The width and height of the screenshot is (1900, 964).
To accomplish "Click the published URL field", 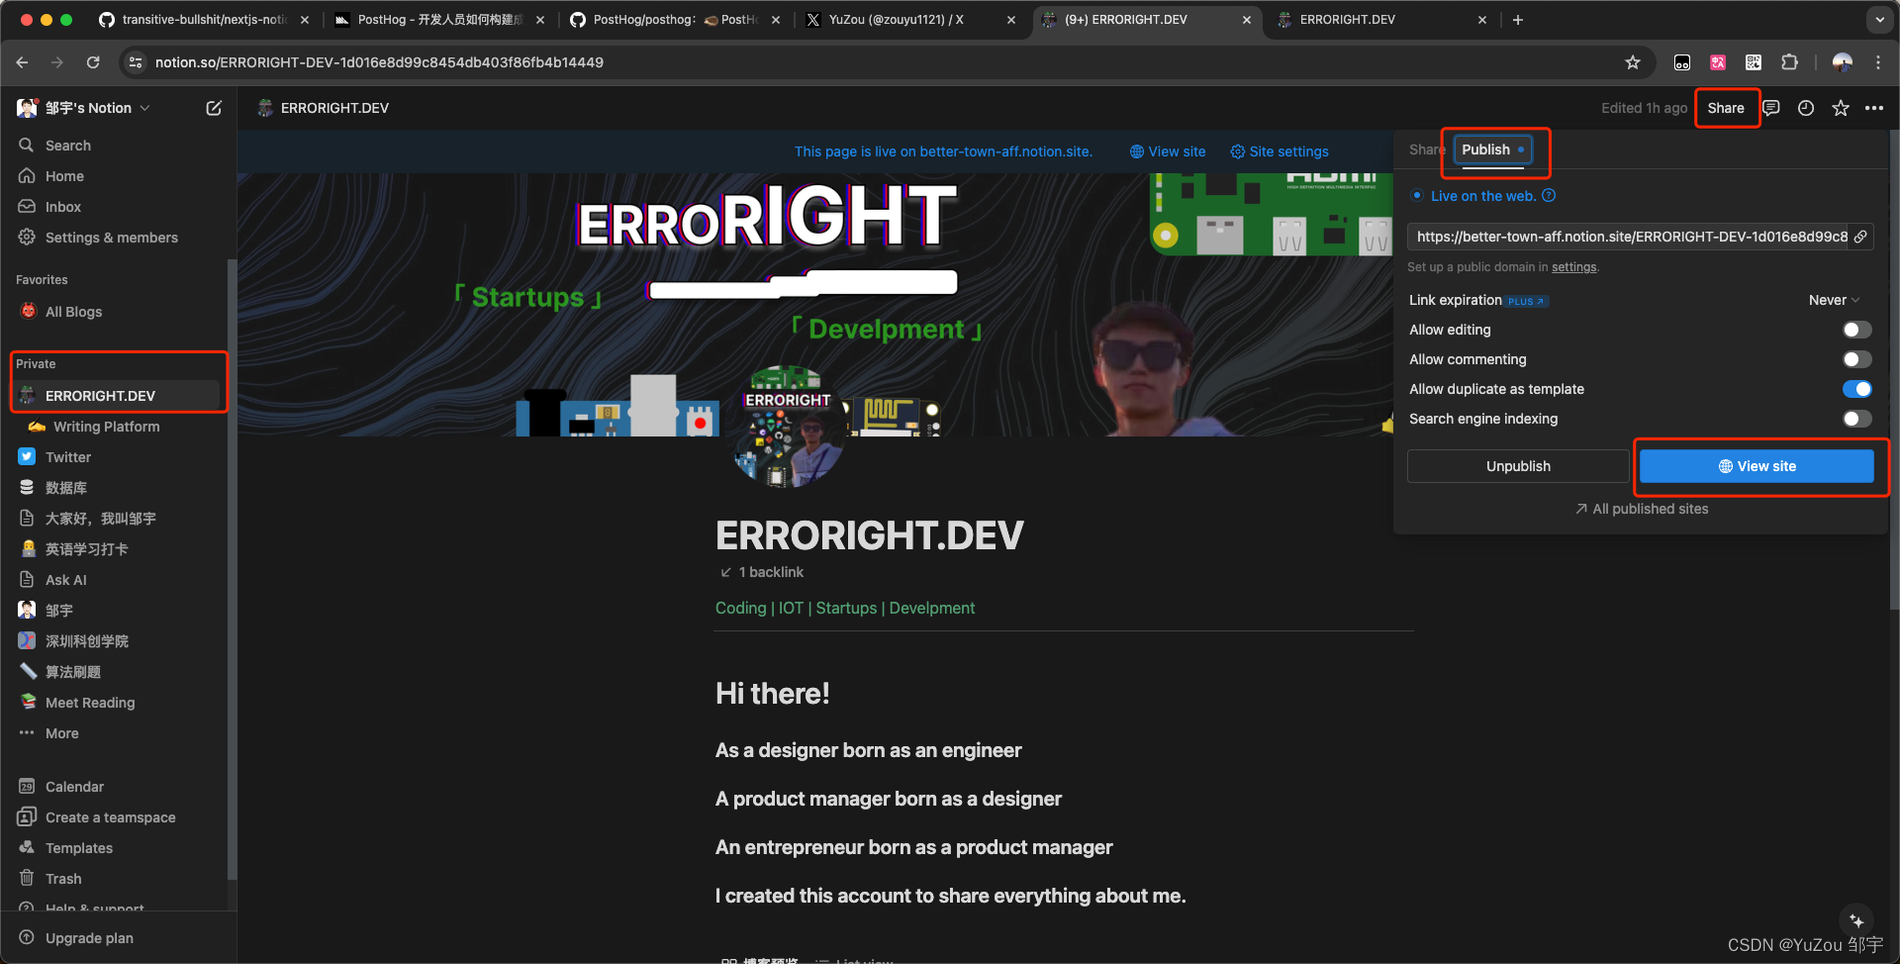I will (x=1640, y=237).
